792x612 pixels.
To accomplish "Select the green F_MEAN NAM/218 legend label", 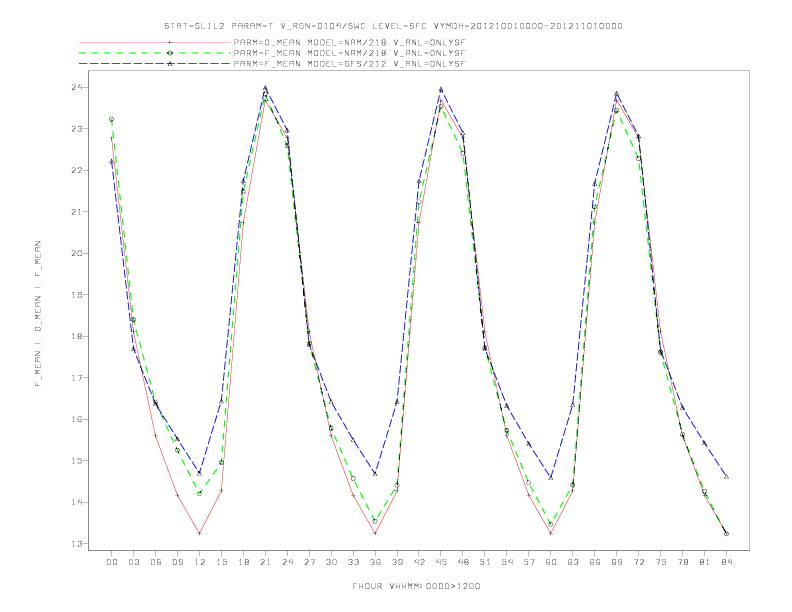I will pos(349,53).
